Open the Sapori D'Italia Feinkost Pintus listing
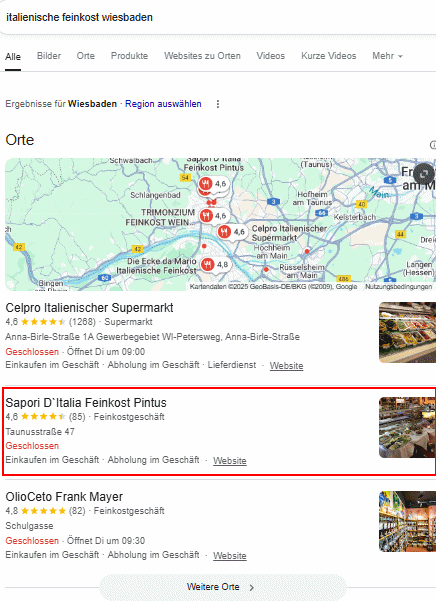The image size is (436, 601). pyautogui.click(x=86, y=403)
